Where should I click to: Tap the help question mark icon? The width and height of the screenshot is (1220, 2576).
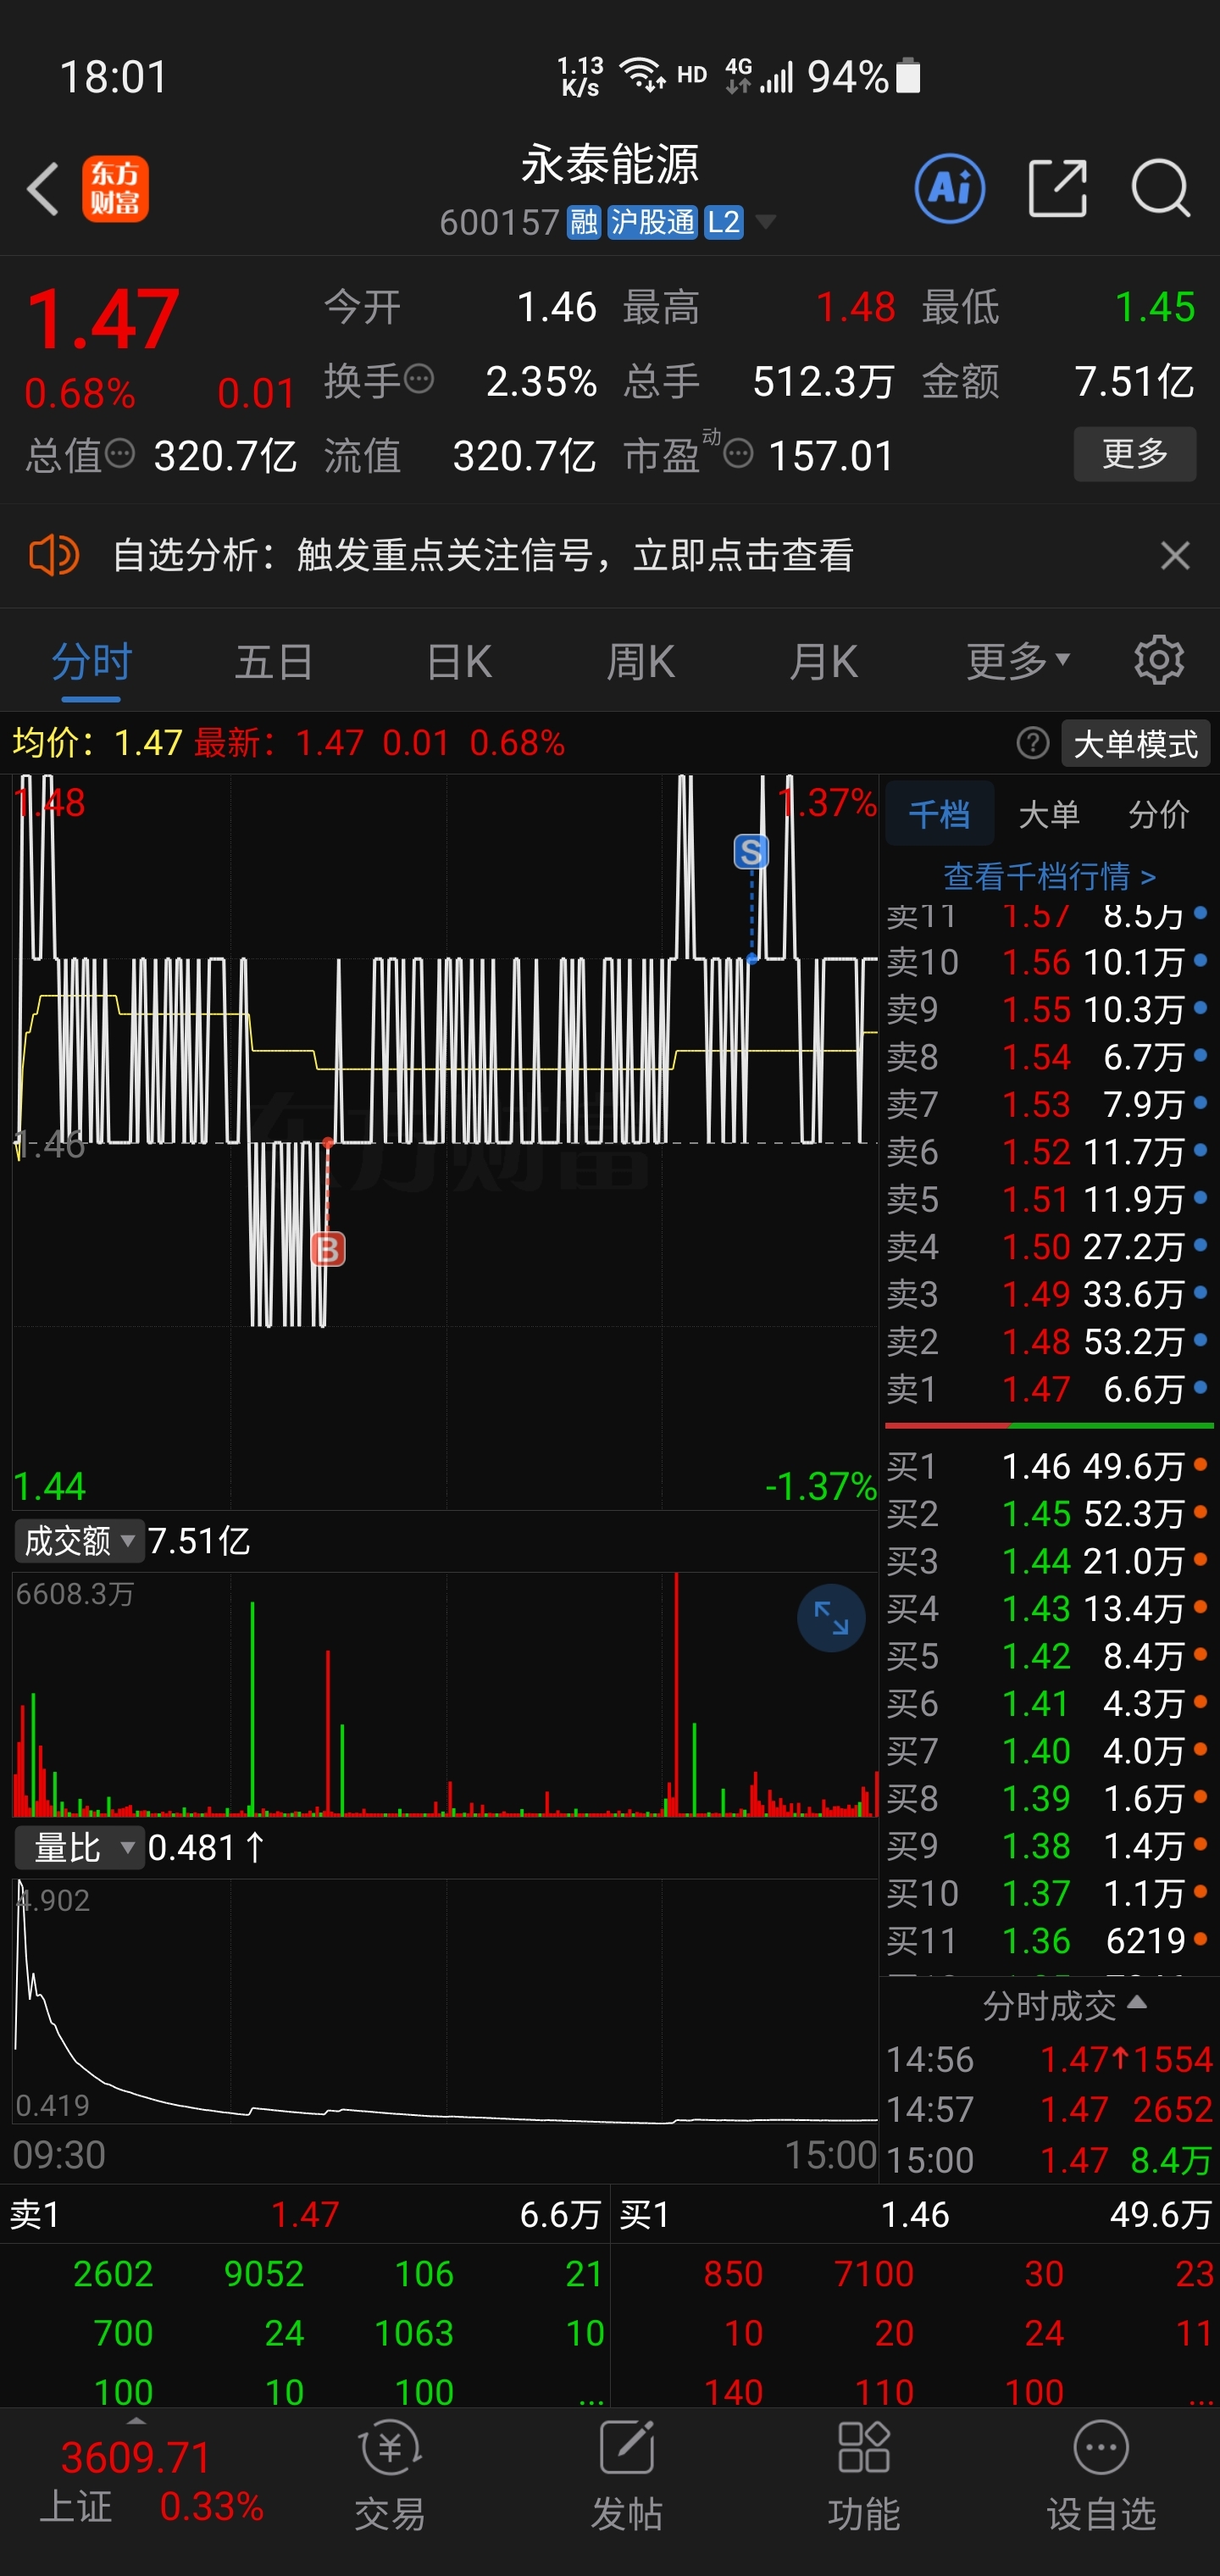point(1033,743)
